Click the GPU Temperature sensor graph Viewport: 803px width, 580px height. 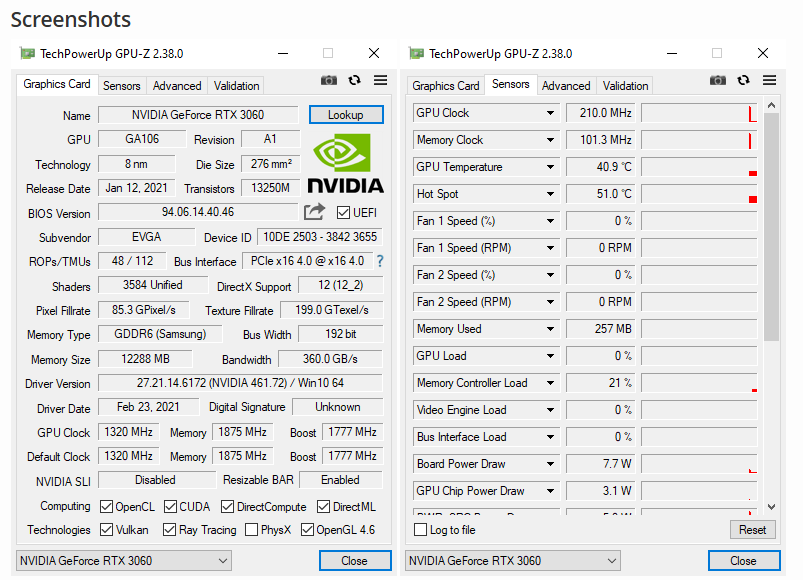[x=699, y=167]
